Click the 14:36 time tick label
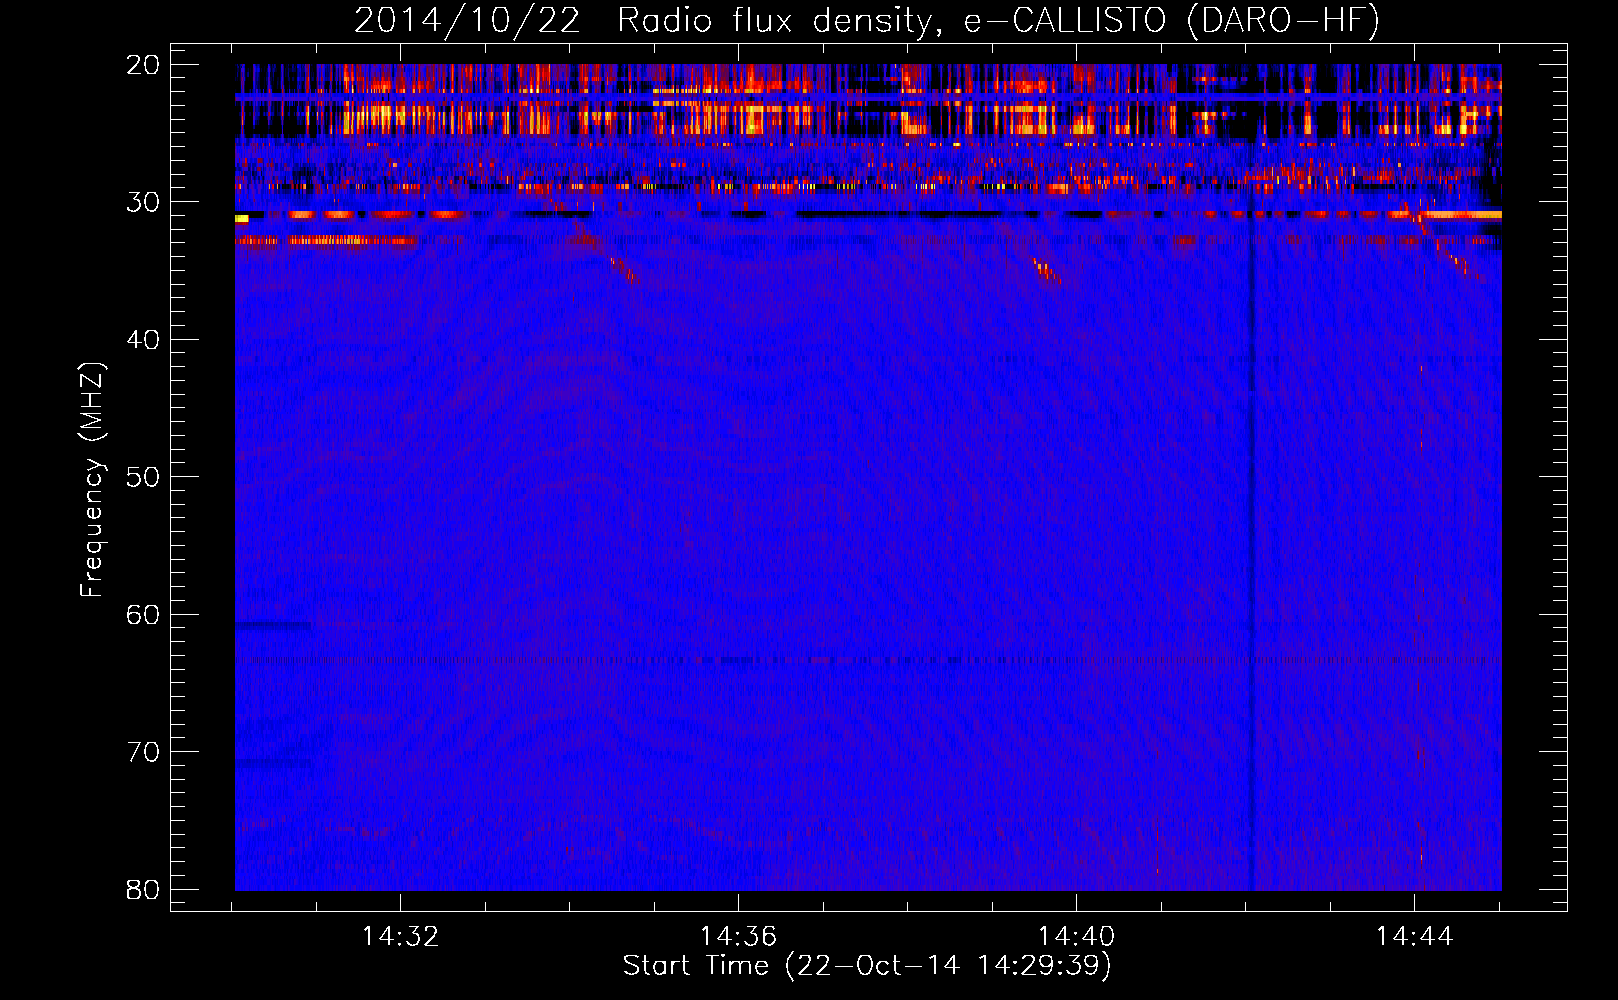The height and width of the screenshot is (1000, 1618). pyautogui.click(x=738, y=937)
